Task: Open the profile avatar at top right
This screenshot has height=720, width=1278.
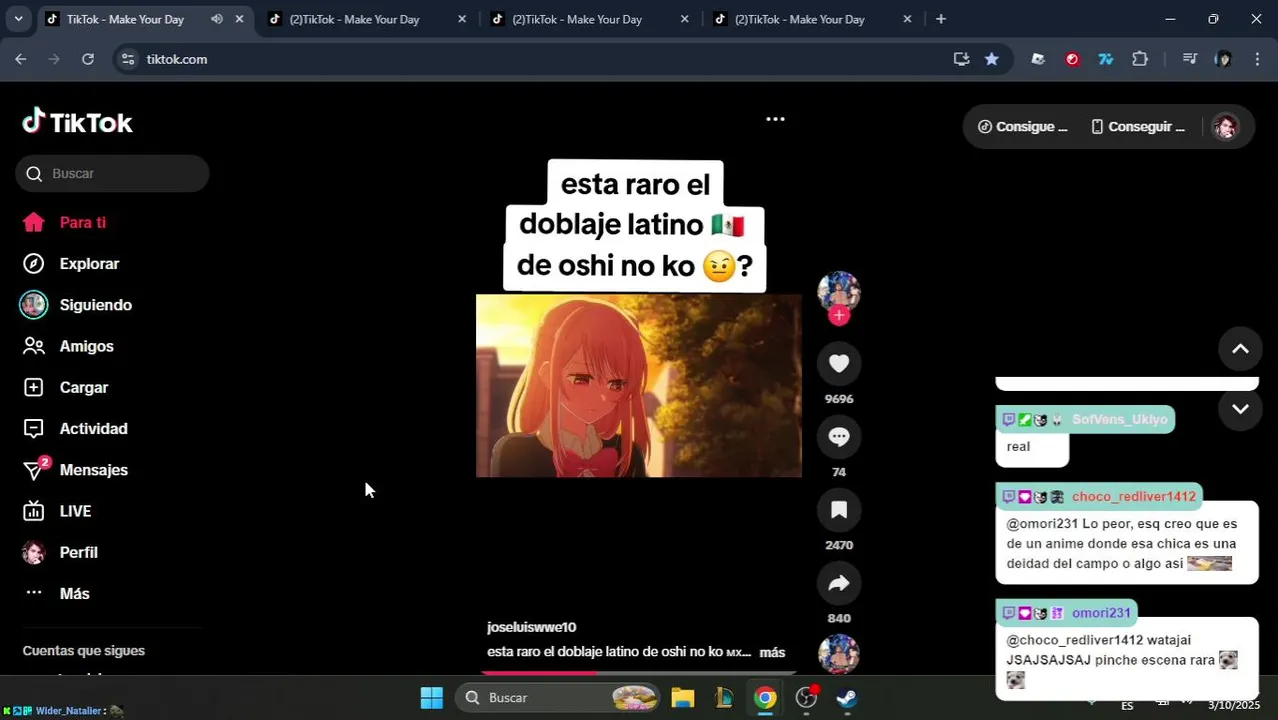Action: coord(1225,127)
